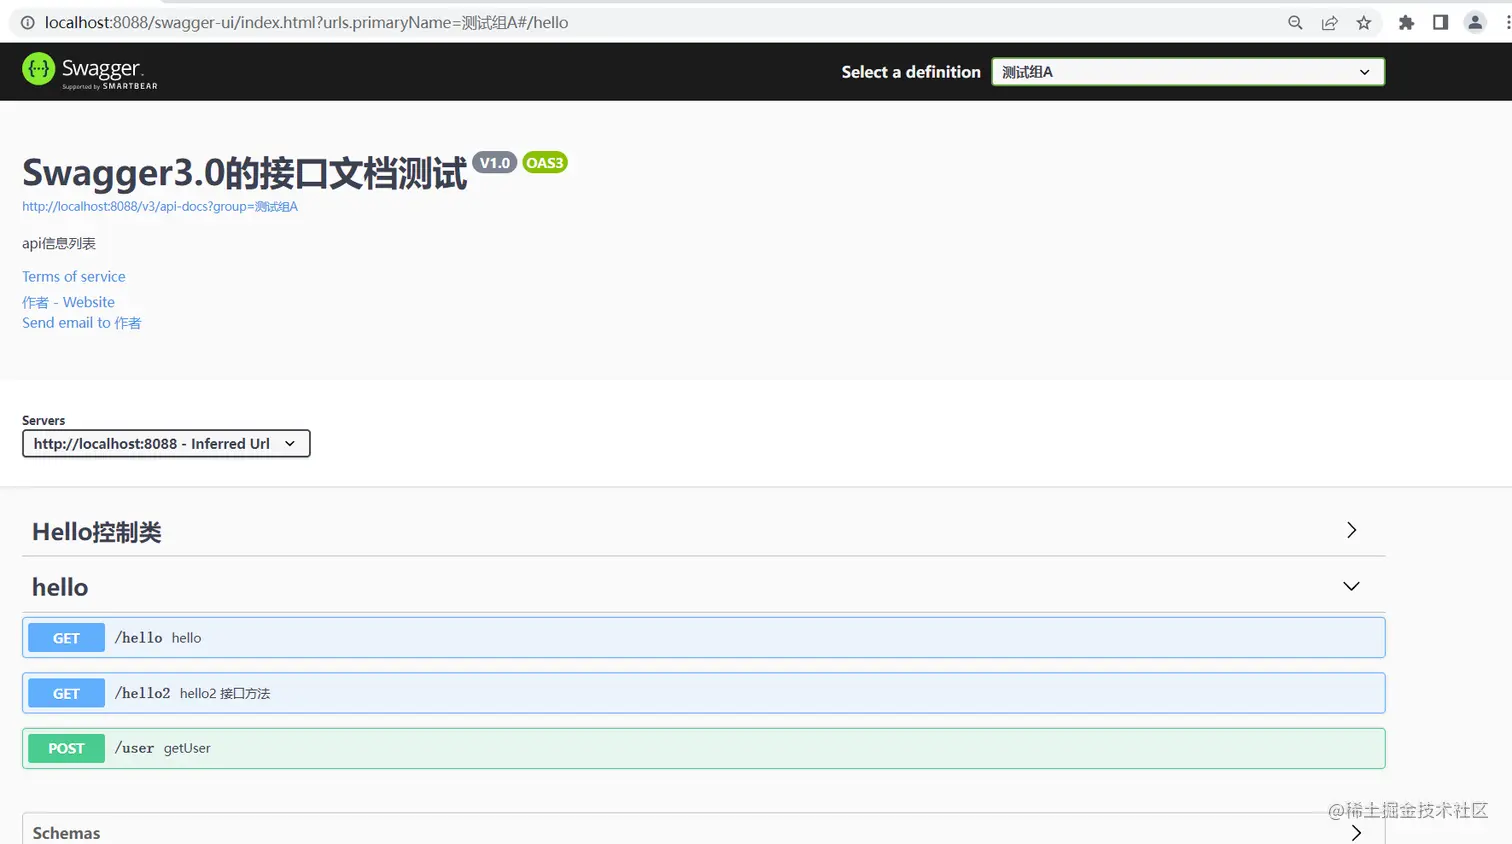Image resolution: width=1512 pixels, height=844 pixels.
Task: Click the OAS3 badge
Action: (545, 163)
